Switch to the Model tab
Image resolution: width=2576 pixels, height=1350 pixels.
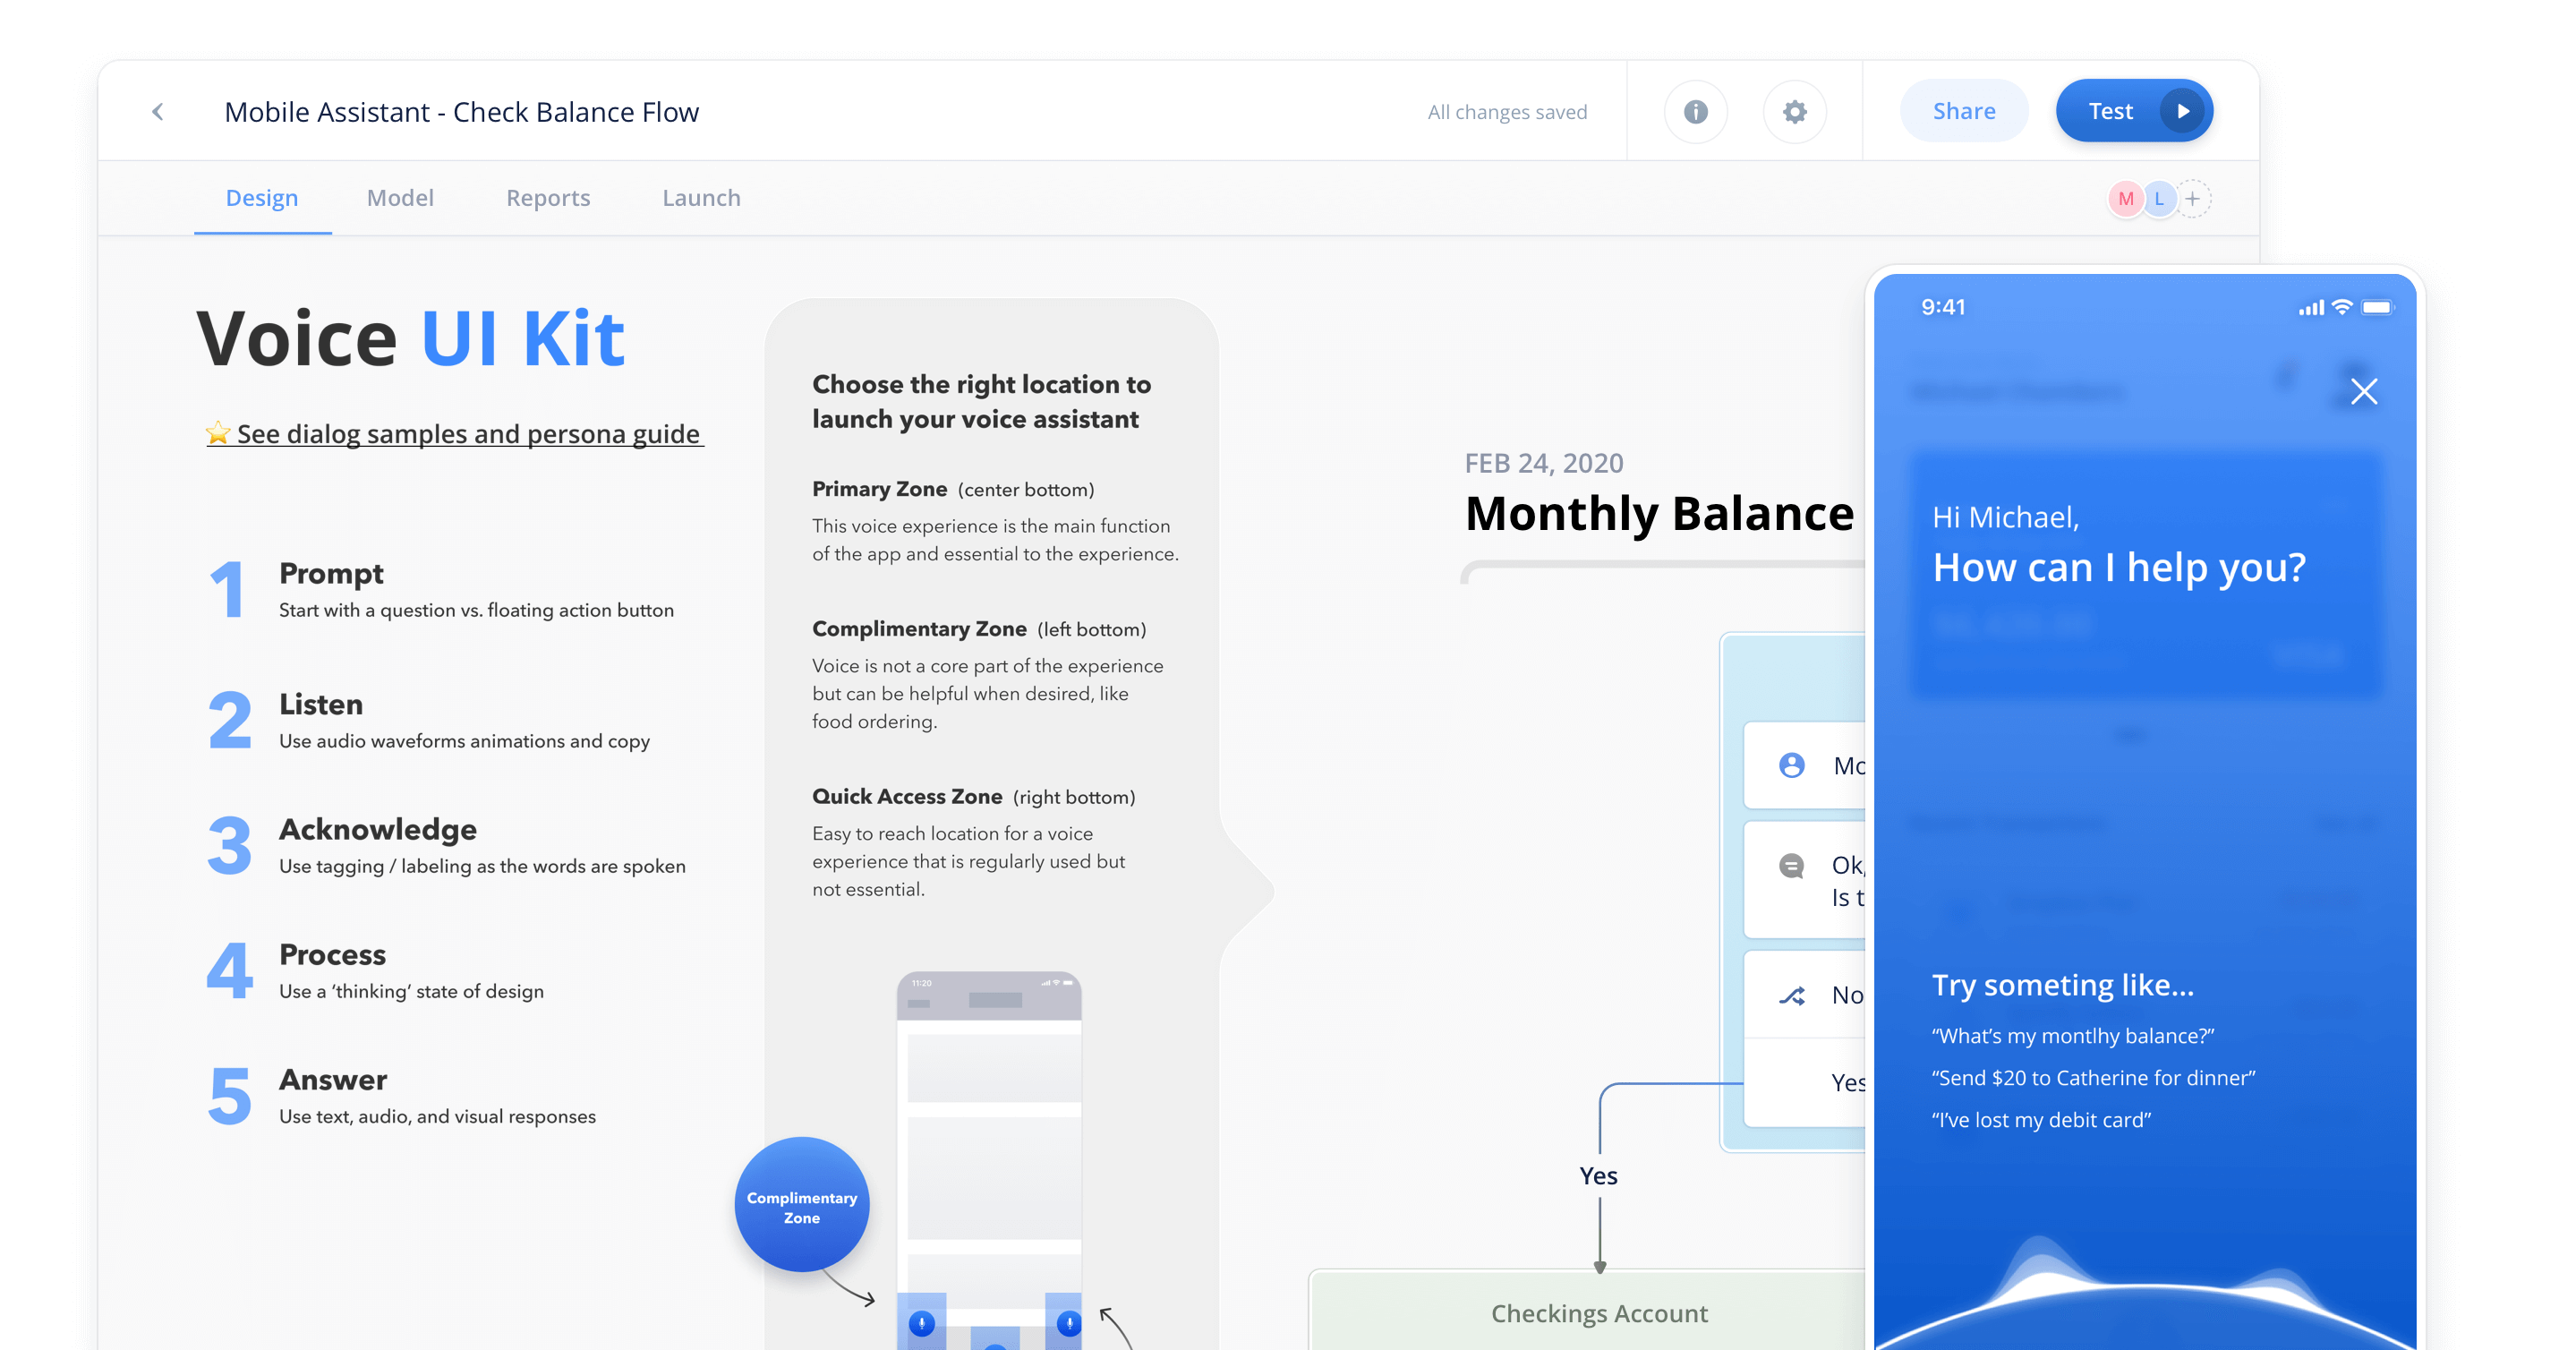400,197
